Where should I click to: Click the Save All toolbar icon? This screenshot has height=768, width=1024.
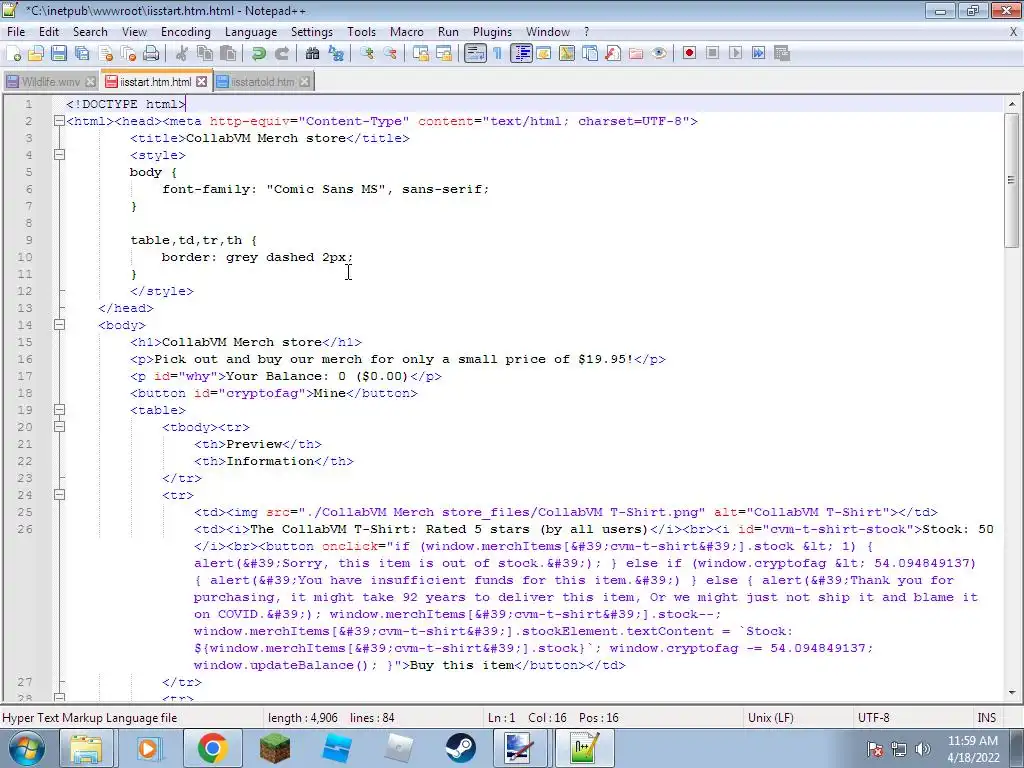82,54
